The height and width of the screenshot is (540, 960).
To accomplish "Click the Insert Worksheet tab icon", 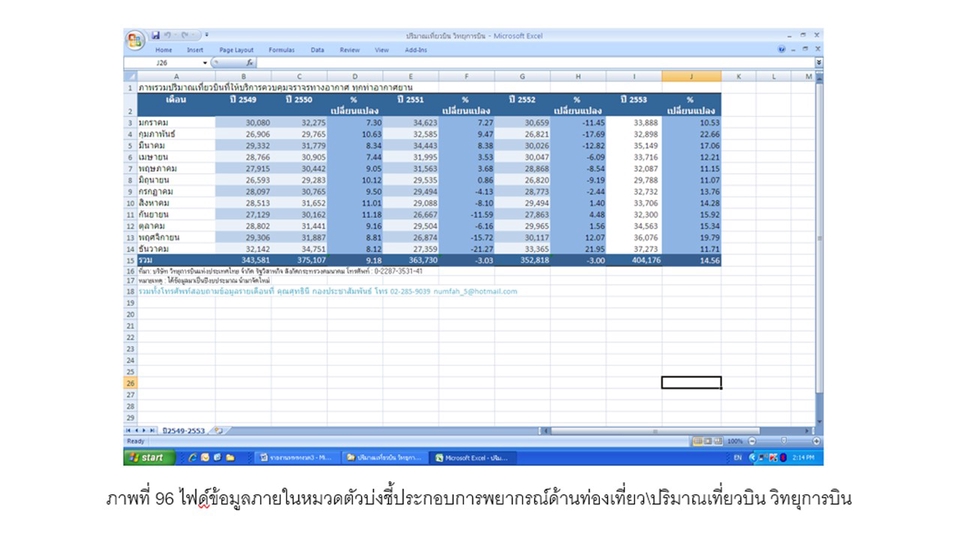I will [x=219, y=430].
